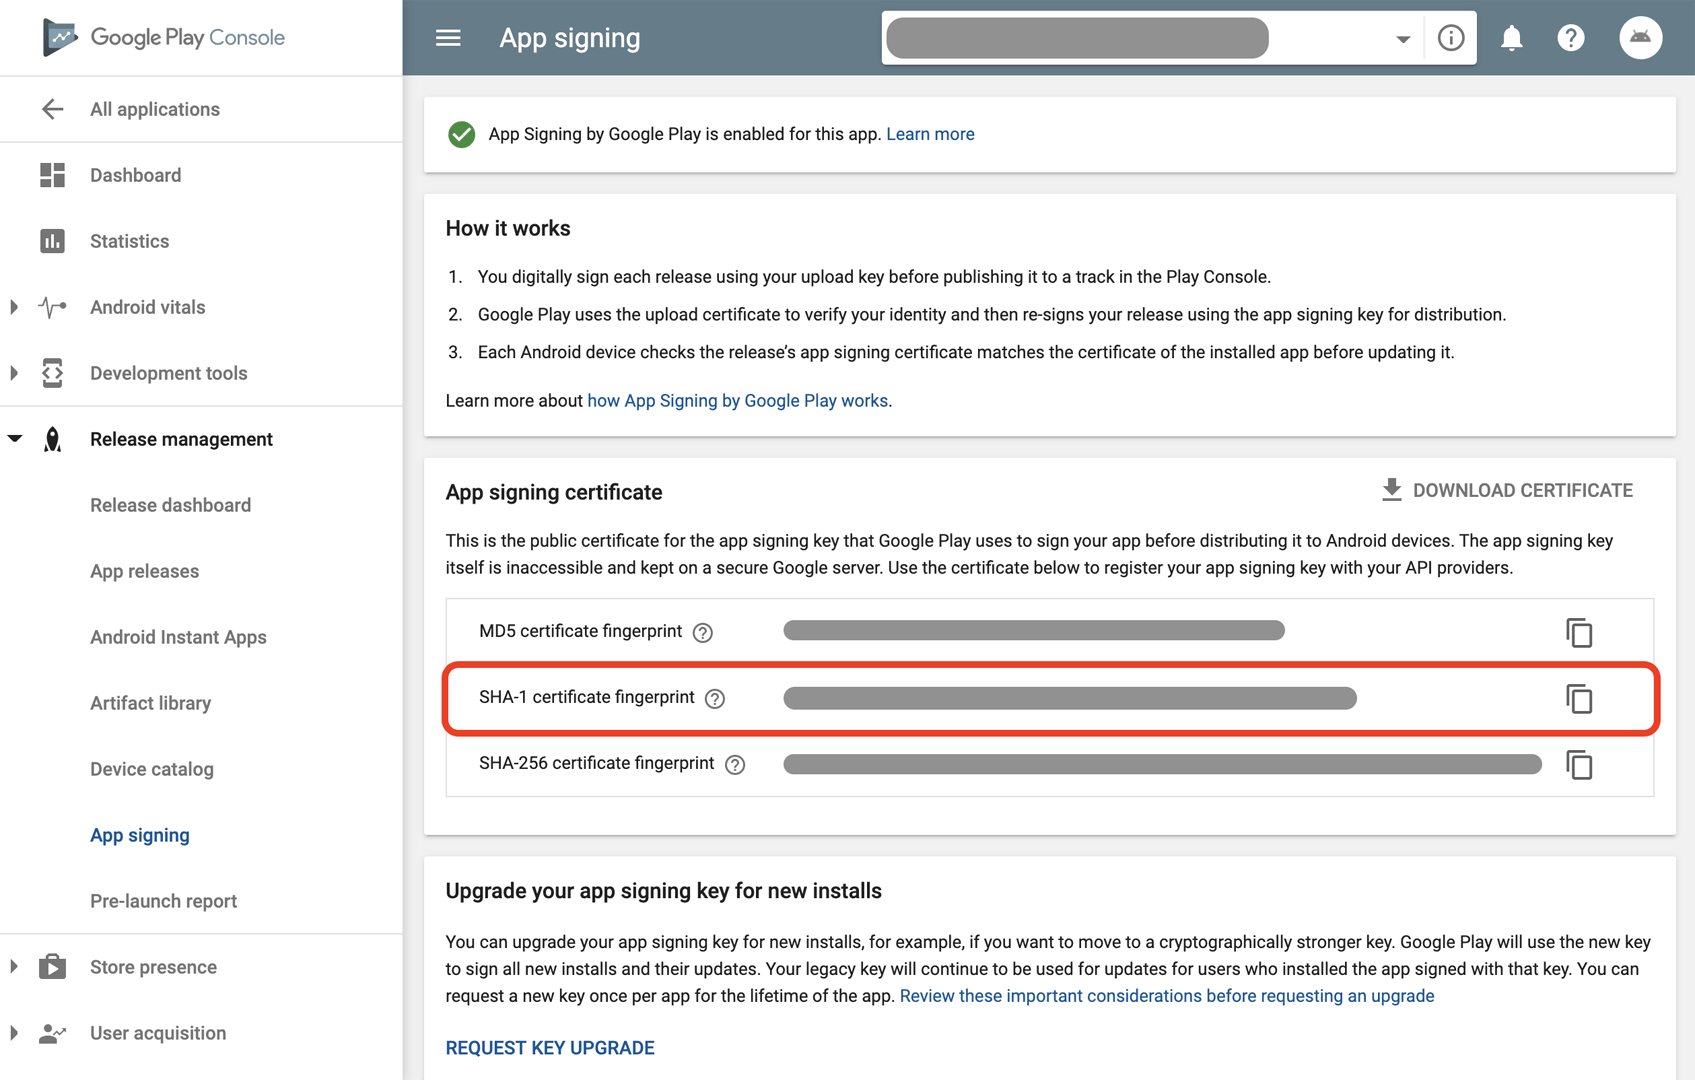The image size is (1695, 1080).
Task: Open 'how App Signing by Google Play works' link
Action: click(x=738, y=400)
